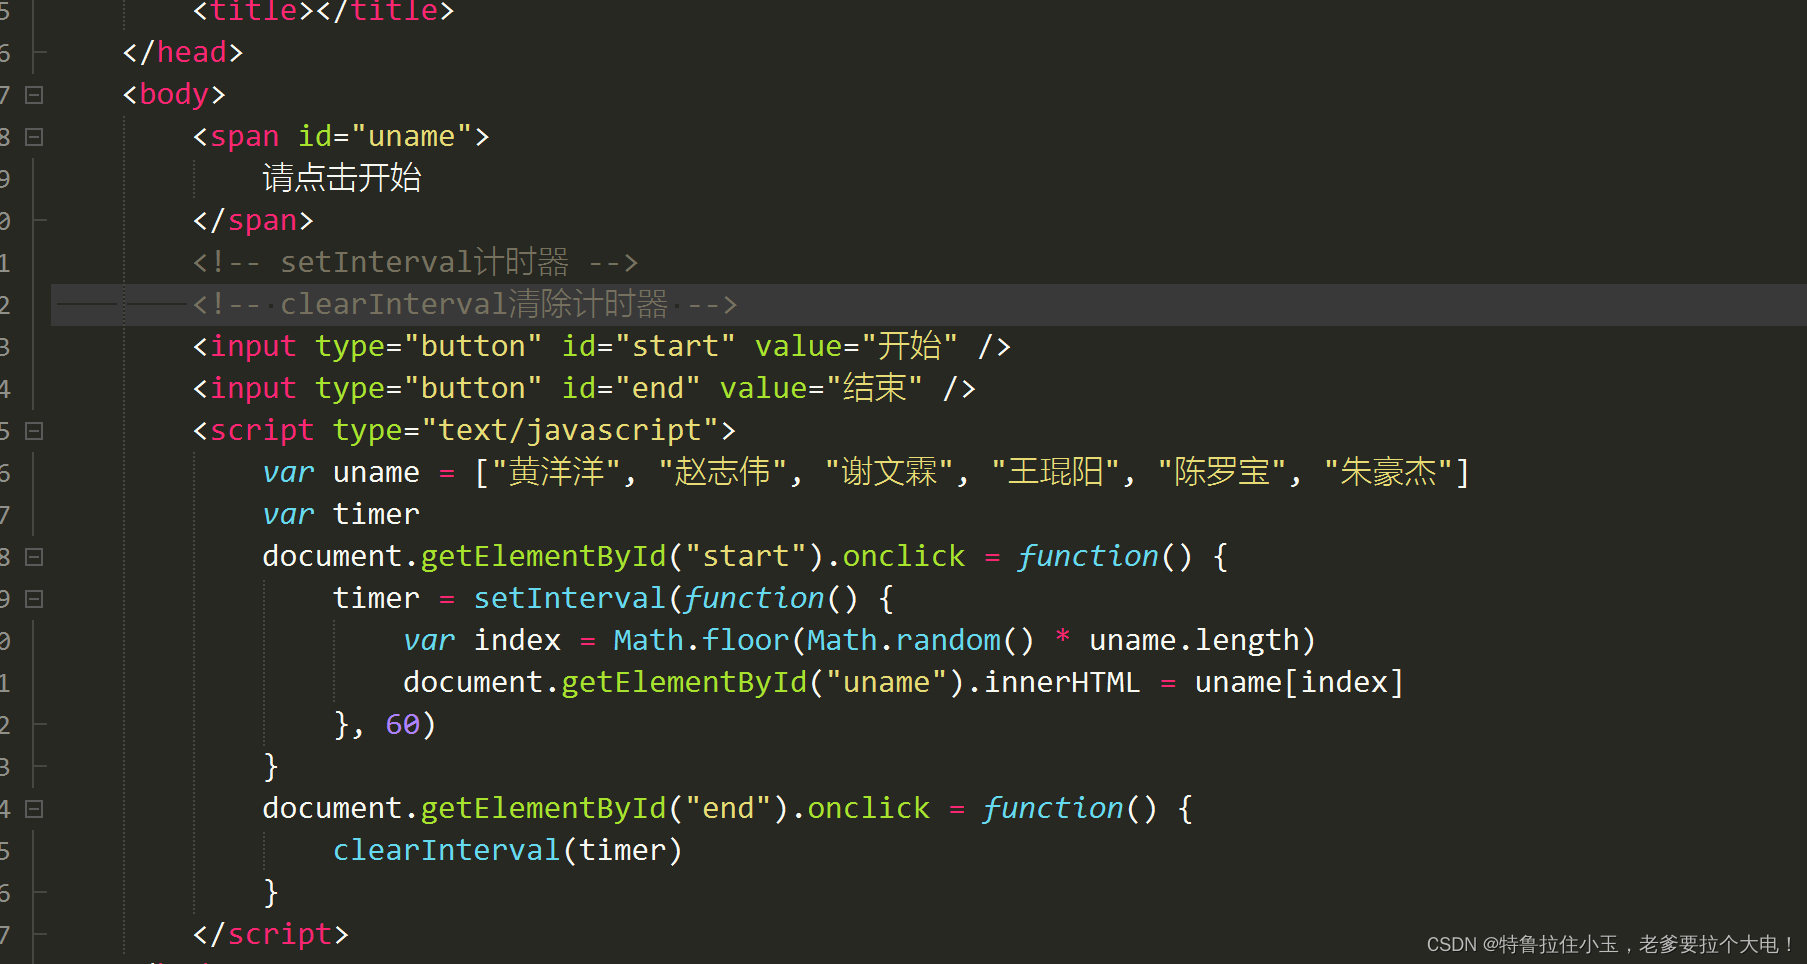Select the Math.random() expression
1807x964 pixels.
[x=918, y=639]
